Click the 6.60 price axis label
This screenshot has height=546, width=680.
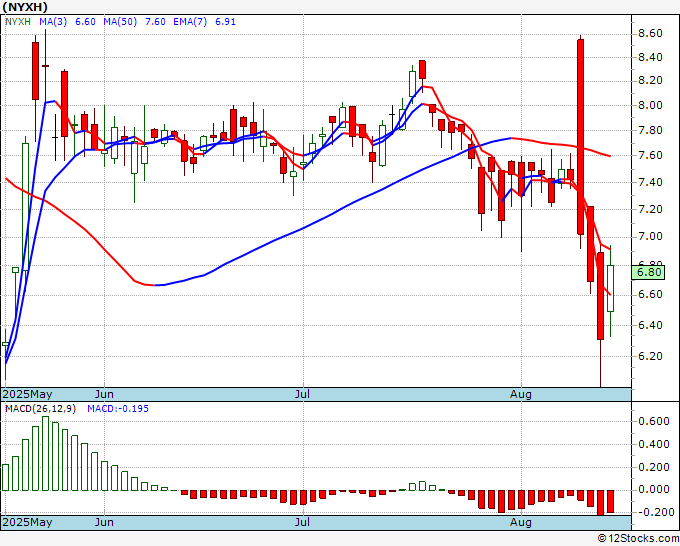[x=650, y=294]
